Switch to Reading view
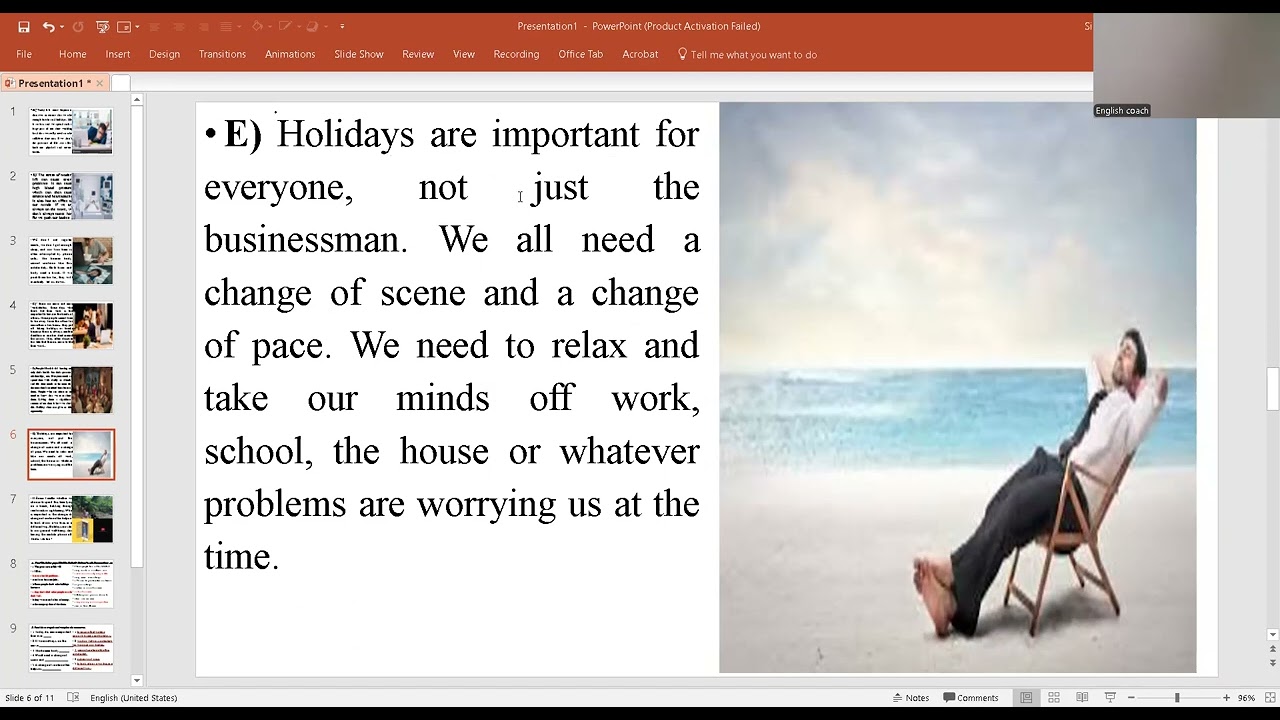The height and width of the screenshot is (720, 1280). click(x=1082, y=698)
